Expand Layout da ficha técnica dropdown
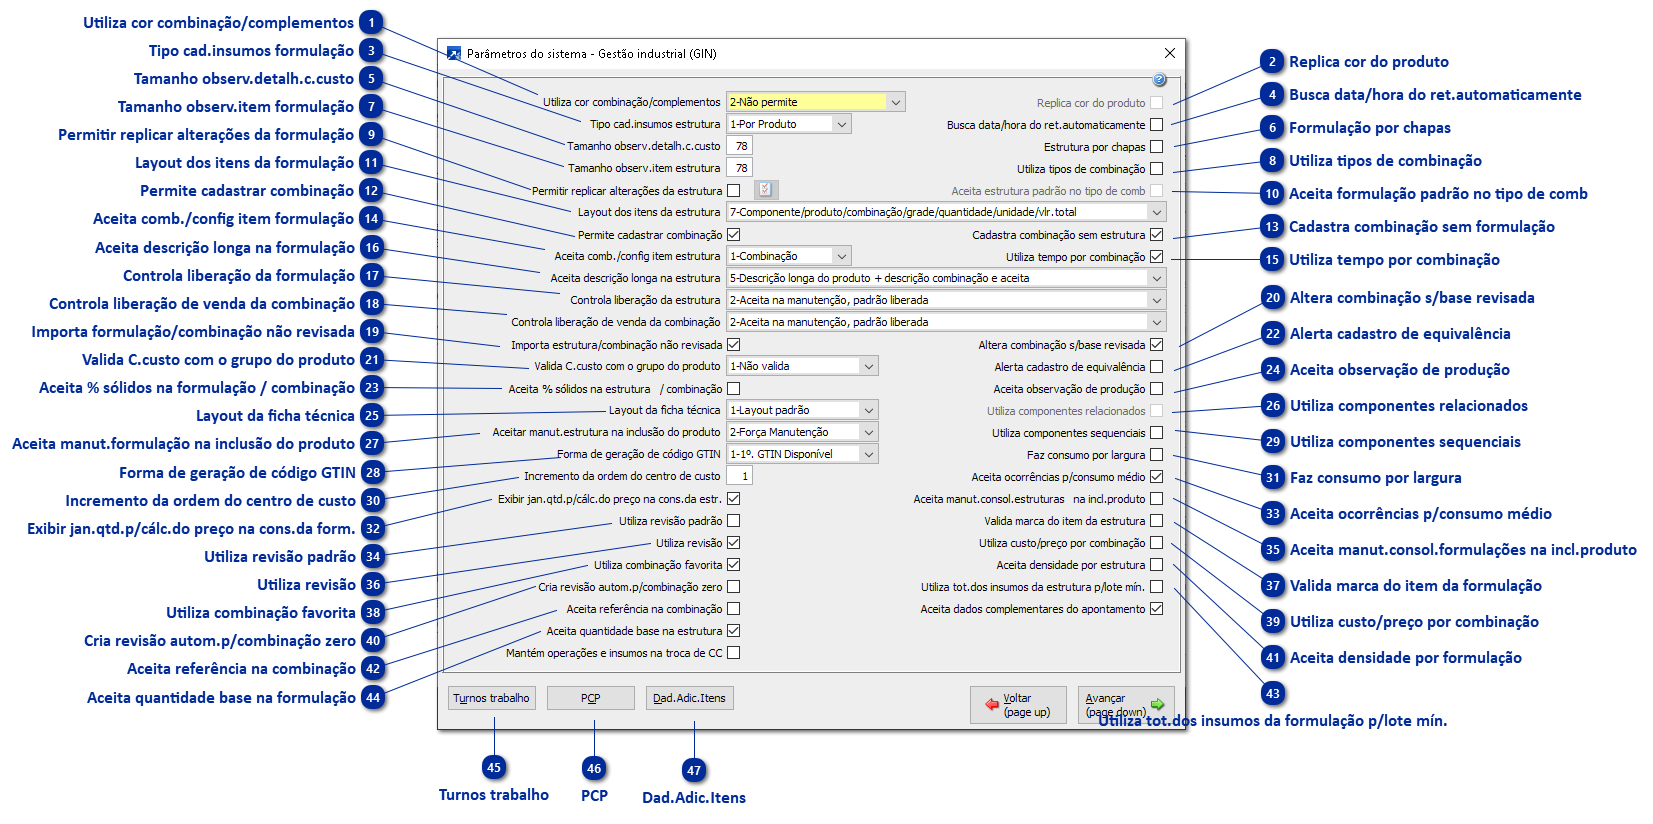Viewport: 1653px width, 824px height. point(869,410)
